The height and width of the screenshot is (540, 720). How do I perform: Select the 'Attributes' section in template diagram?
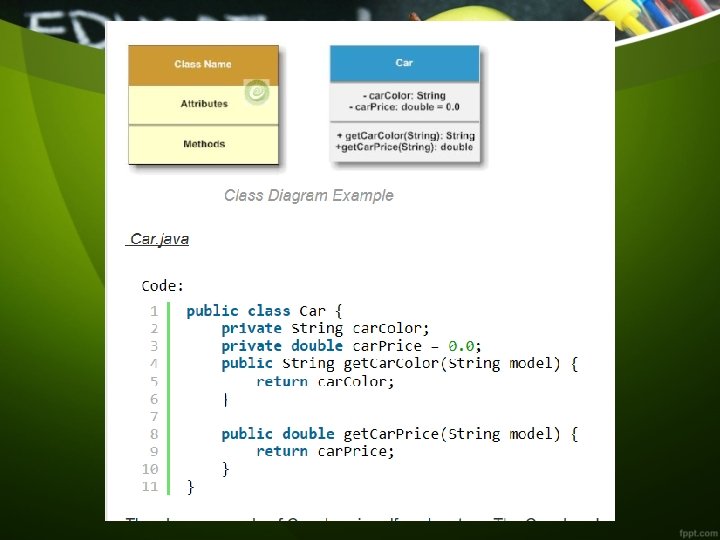pyautogui.click(x=203, y=105)
